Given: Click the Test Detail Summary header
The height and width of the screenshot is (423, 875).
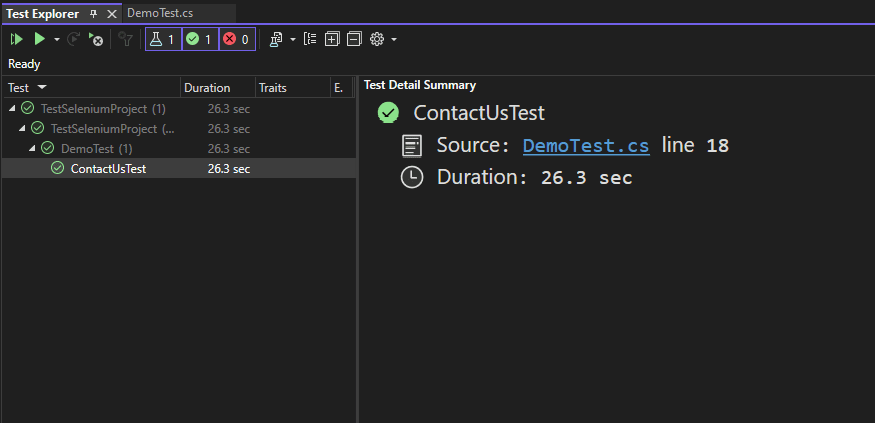Looking at the screenshot, I should 420,85.
